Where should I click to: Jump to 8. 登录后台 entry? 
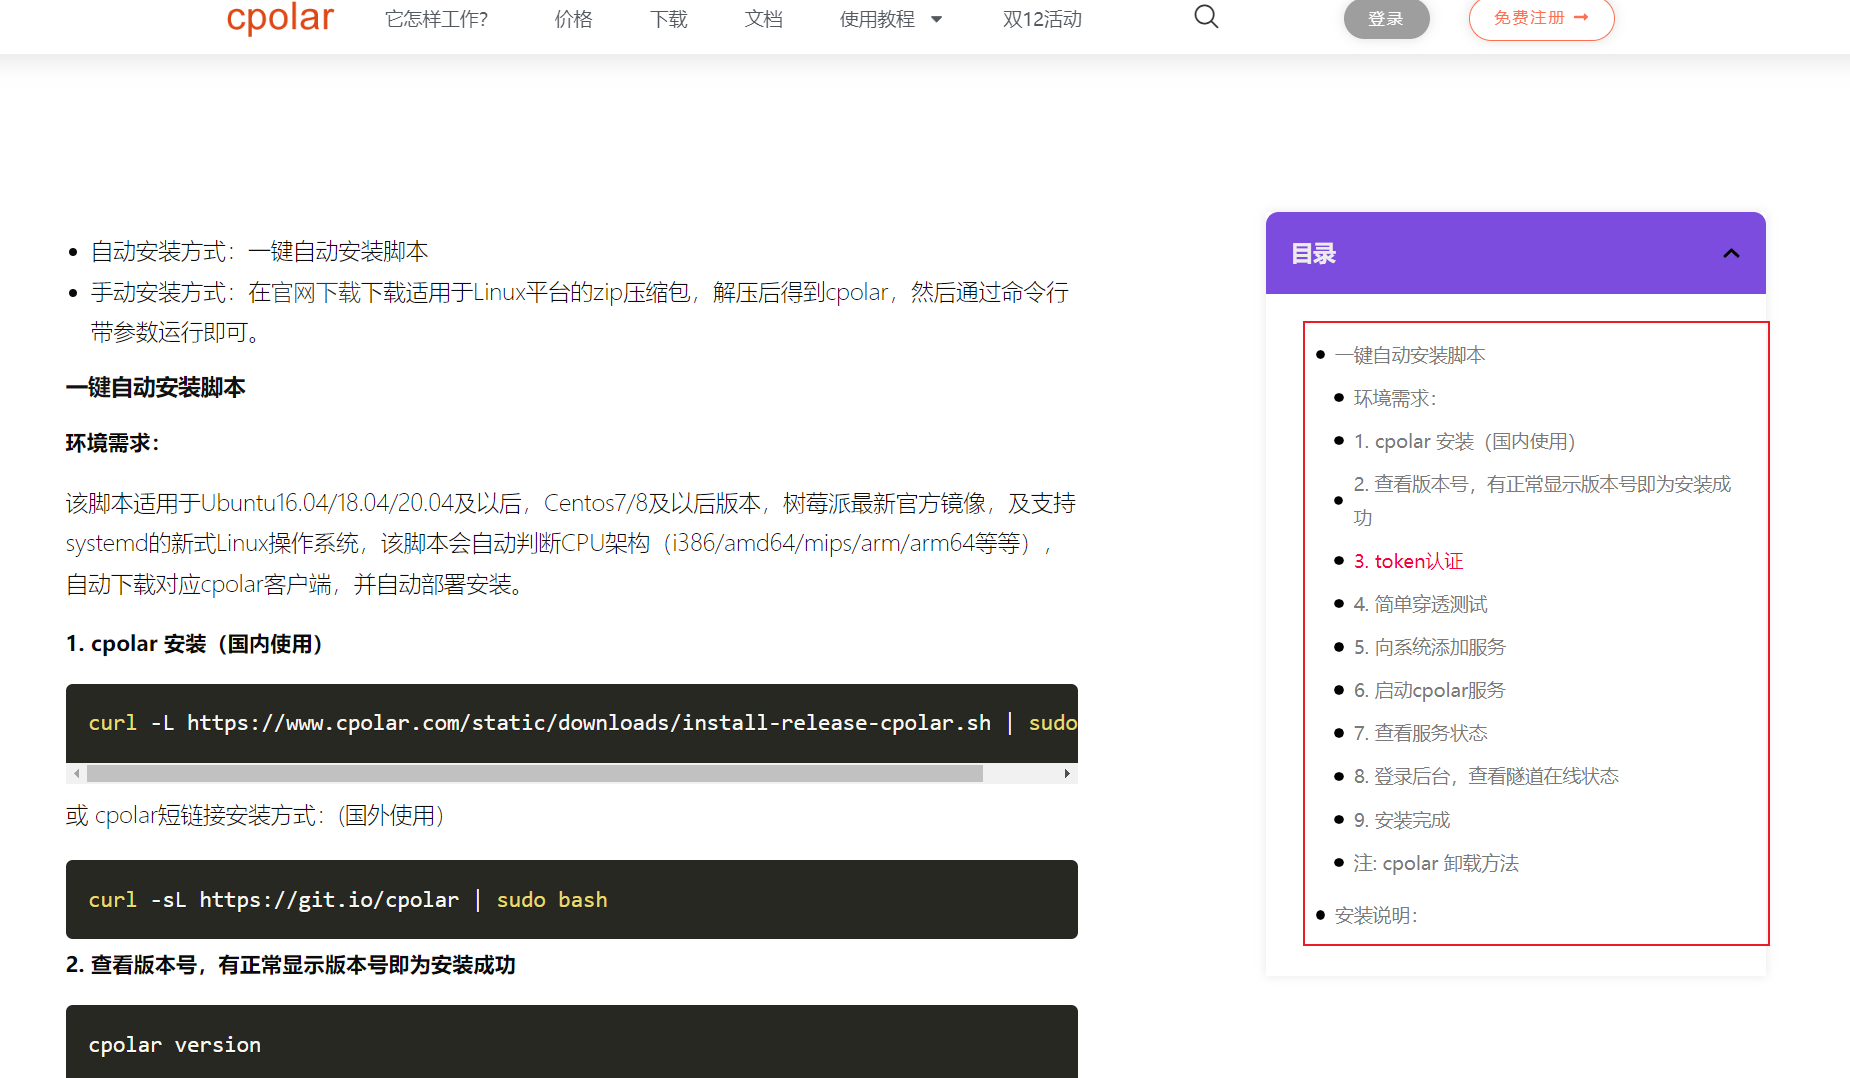pos(1486,776)
